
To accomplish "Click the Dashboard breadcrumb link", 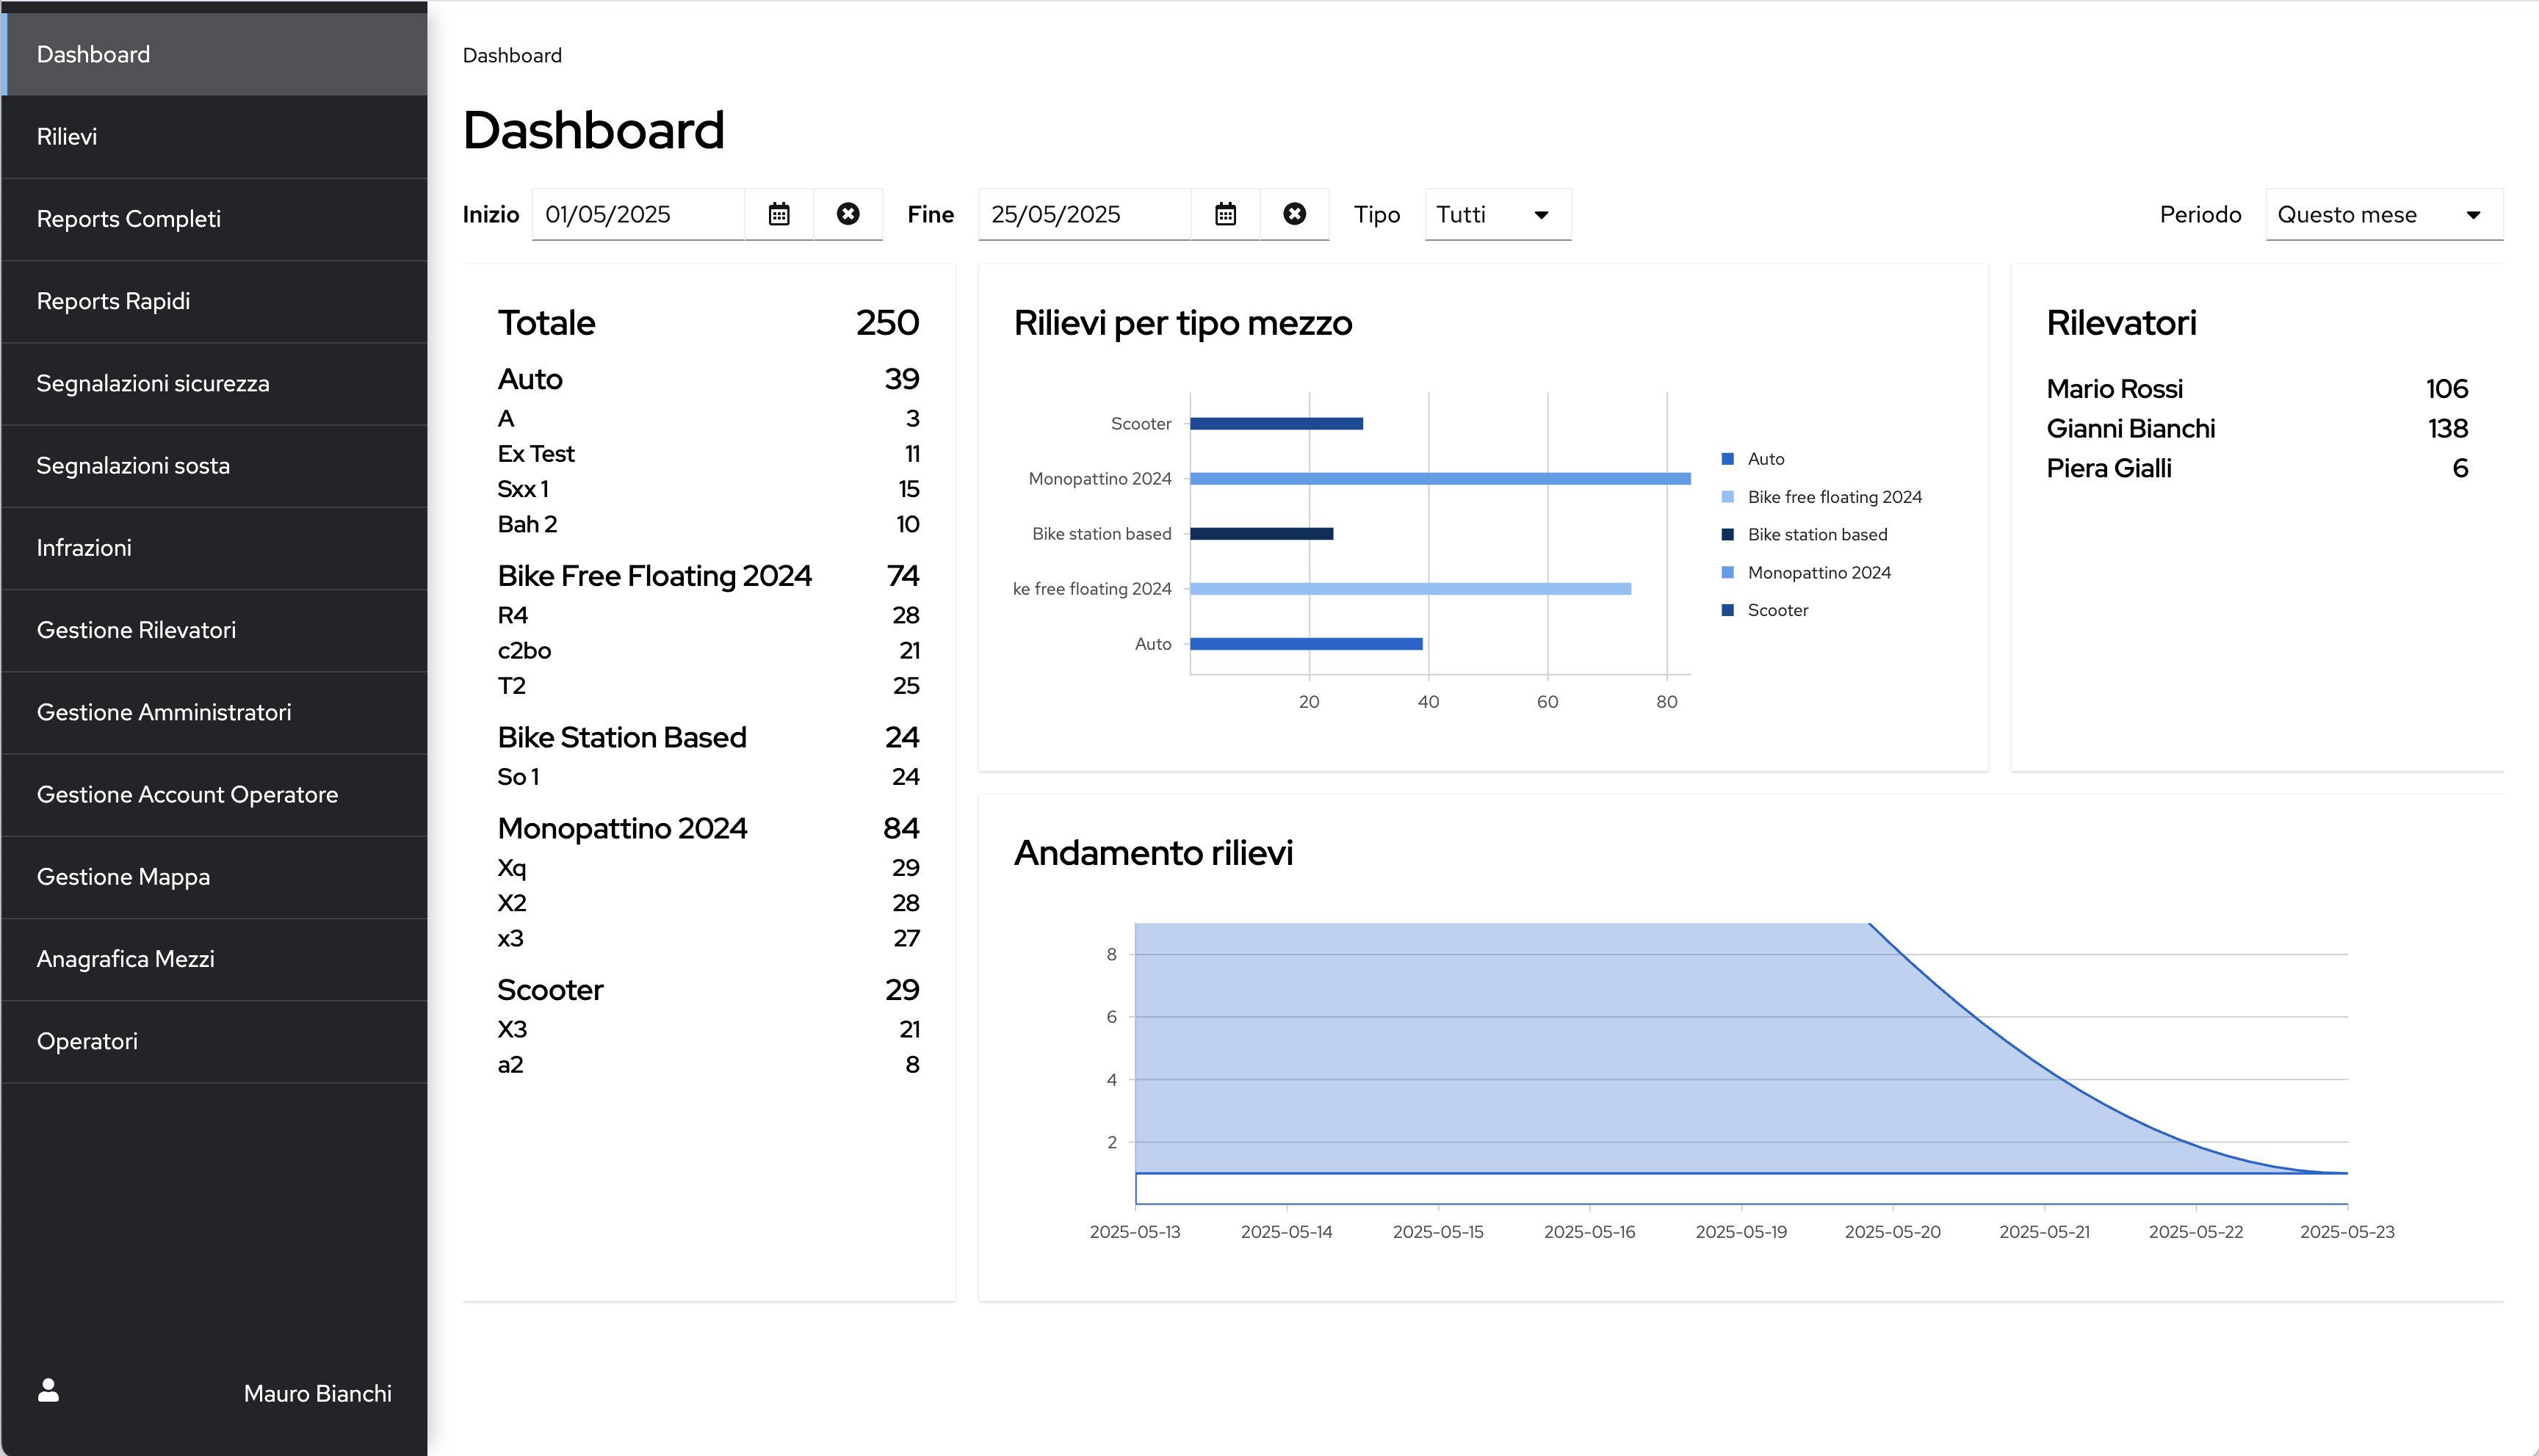I will tap(512, 56).
